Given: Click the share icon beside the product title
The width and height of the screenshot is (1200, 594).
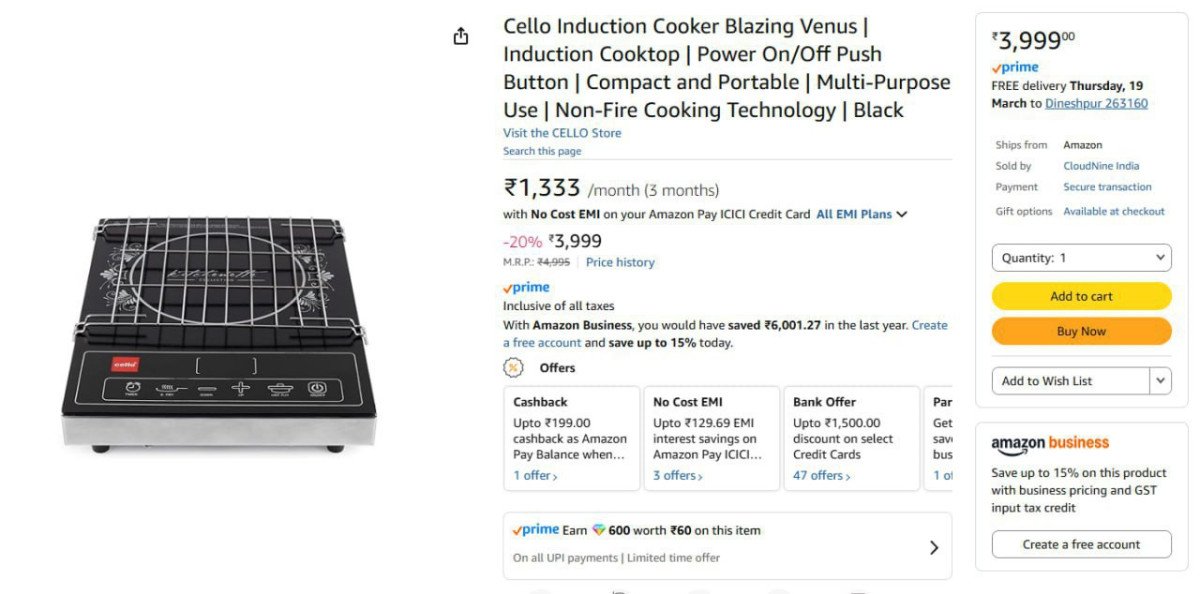Looking at the screenshot, I should [460, 34].
